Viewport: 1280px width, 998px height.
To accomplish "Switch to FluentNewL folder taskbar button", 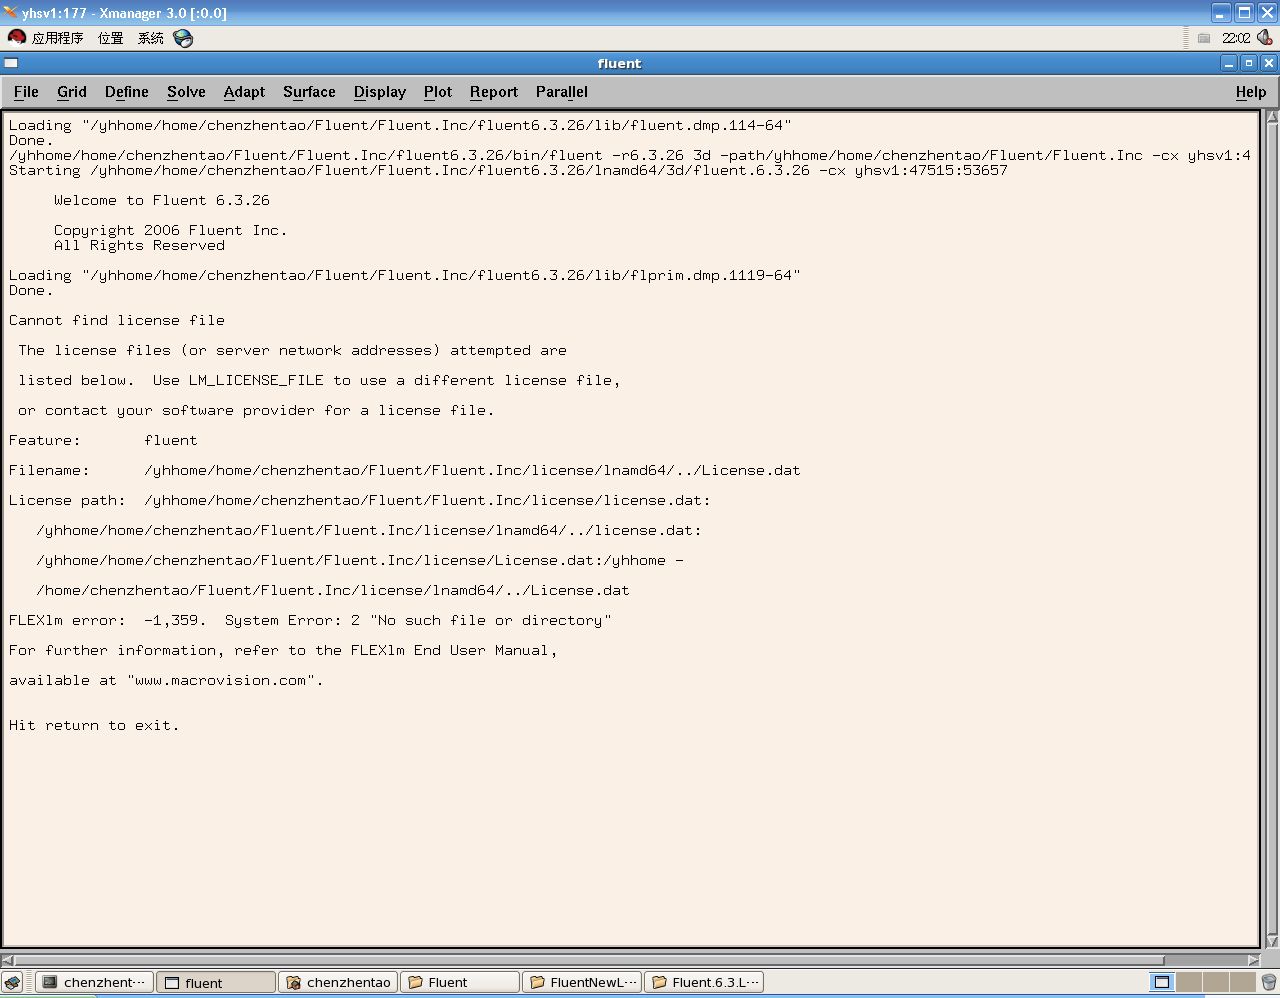I will 582,983.
